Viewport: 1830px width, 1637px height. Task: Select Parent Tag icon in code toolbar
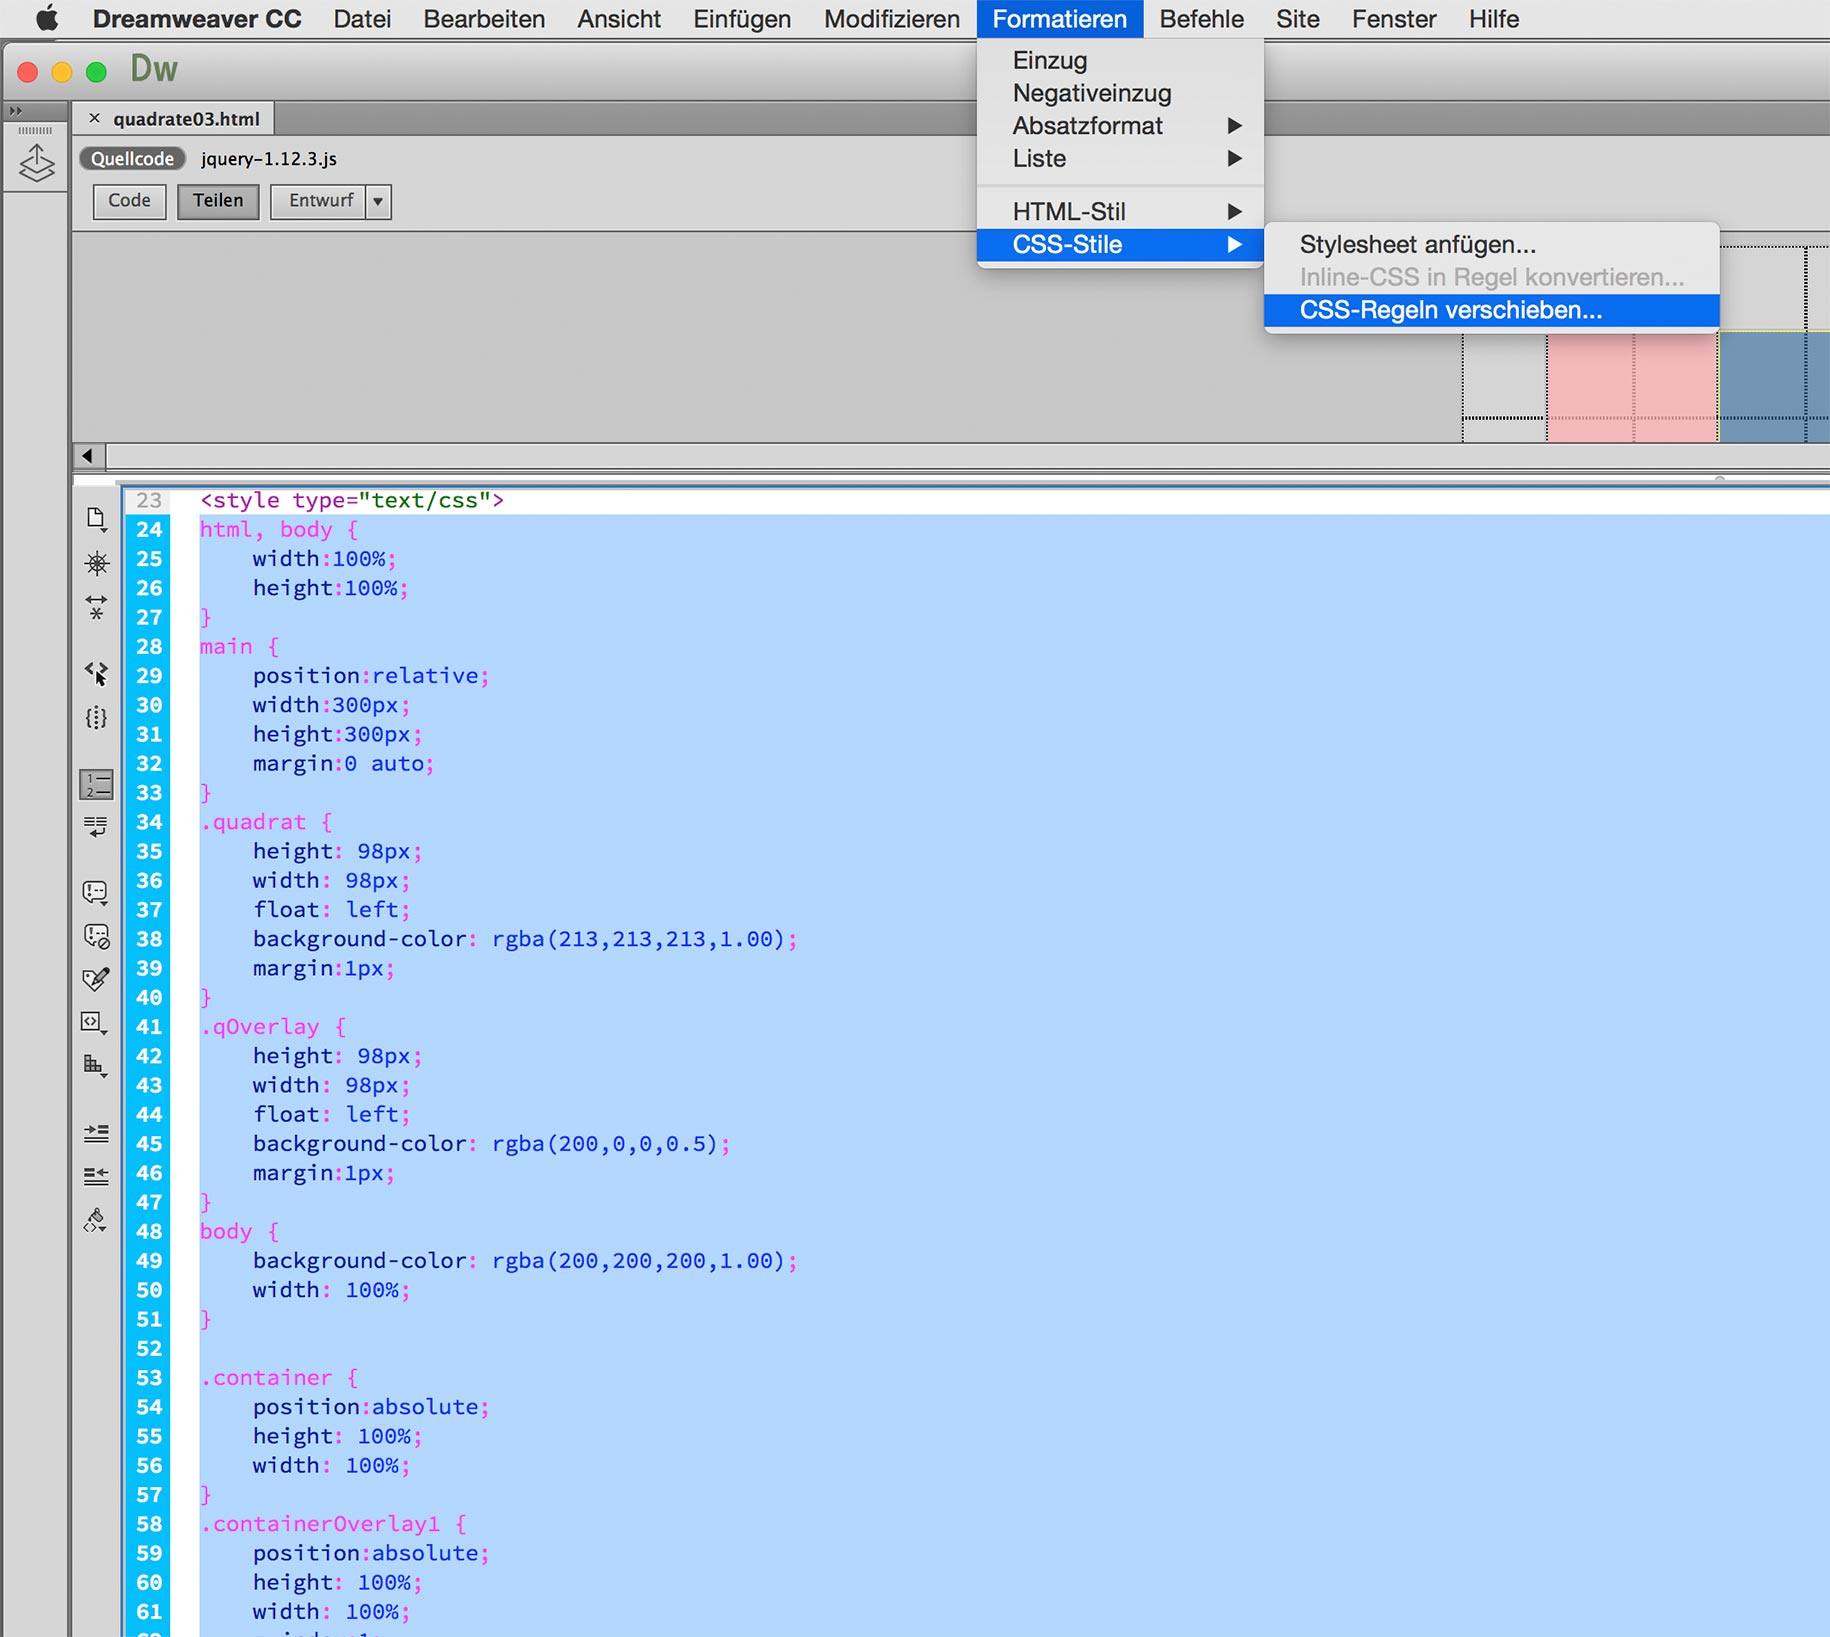(x=96, y=673)
